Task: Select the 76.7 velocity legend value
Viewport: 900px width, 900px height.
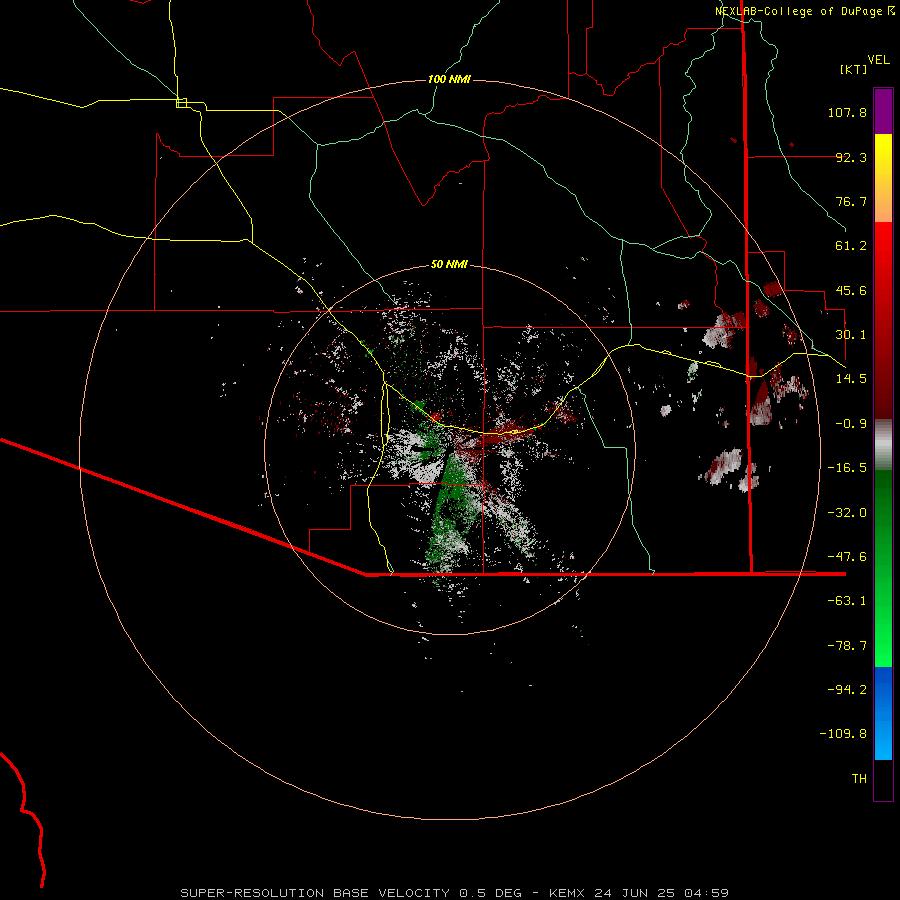Action: tap(851, 201)
